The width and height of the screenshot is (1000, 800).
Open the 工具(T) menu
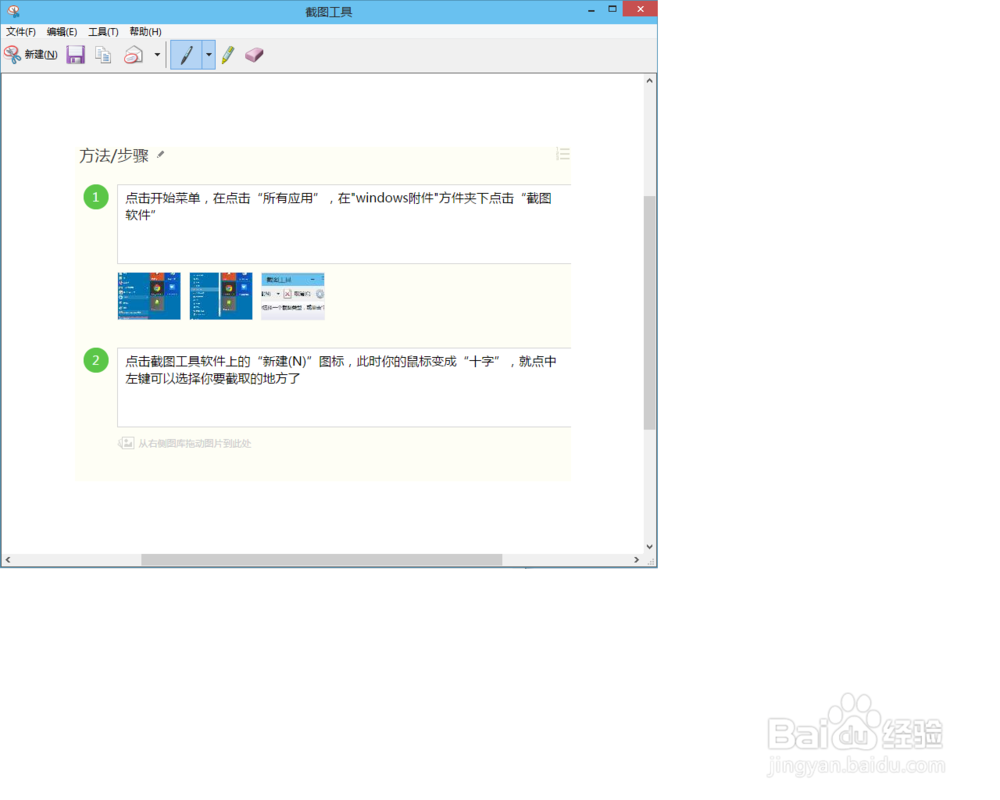(103, 31)
